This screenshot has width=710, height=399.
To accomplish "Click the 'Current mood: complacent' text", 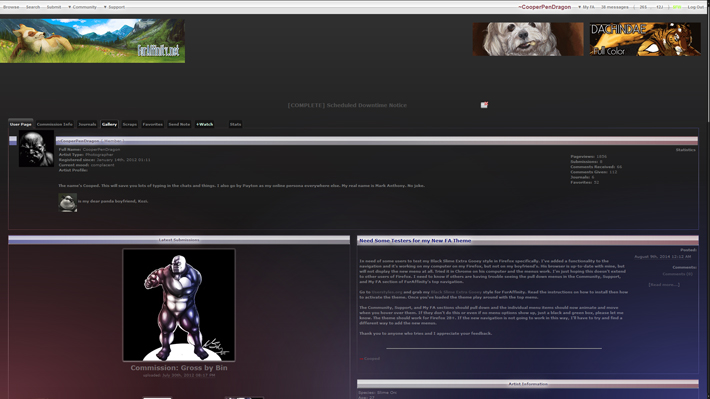I will point(86,165).
